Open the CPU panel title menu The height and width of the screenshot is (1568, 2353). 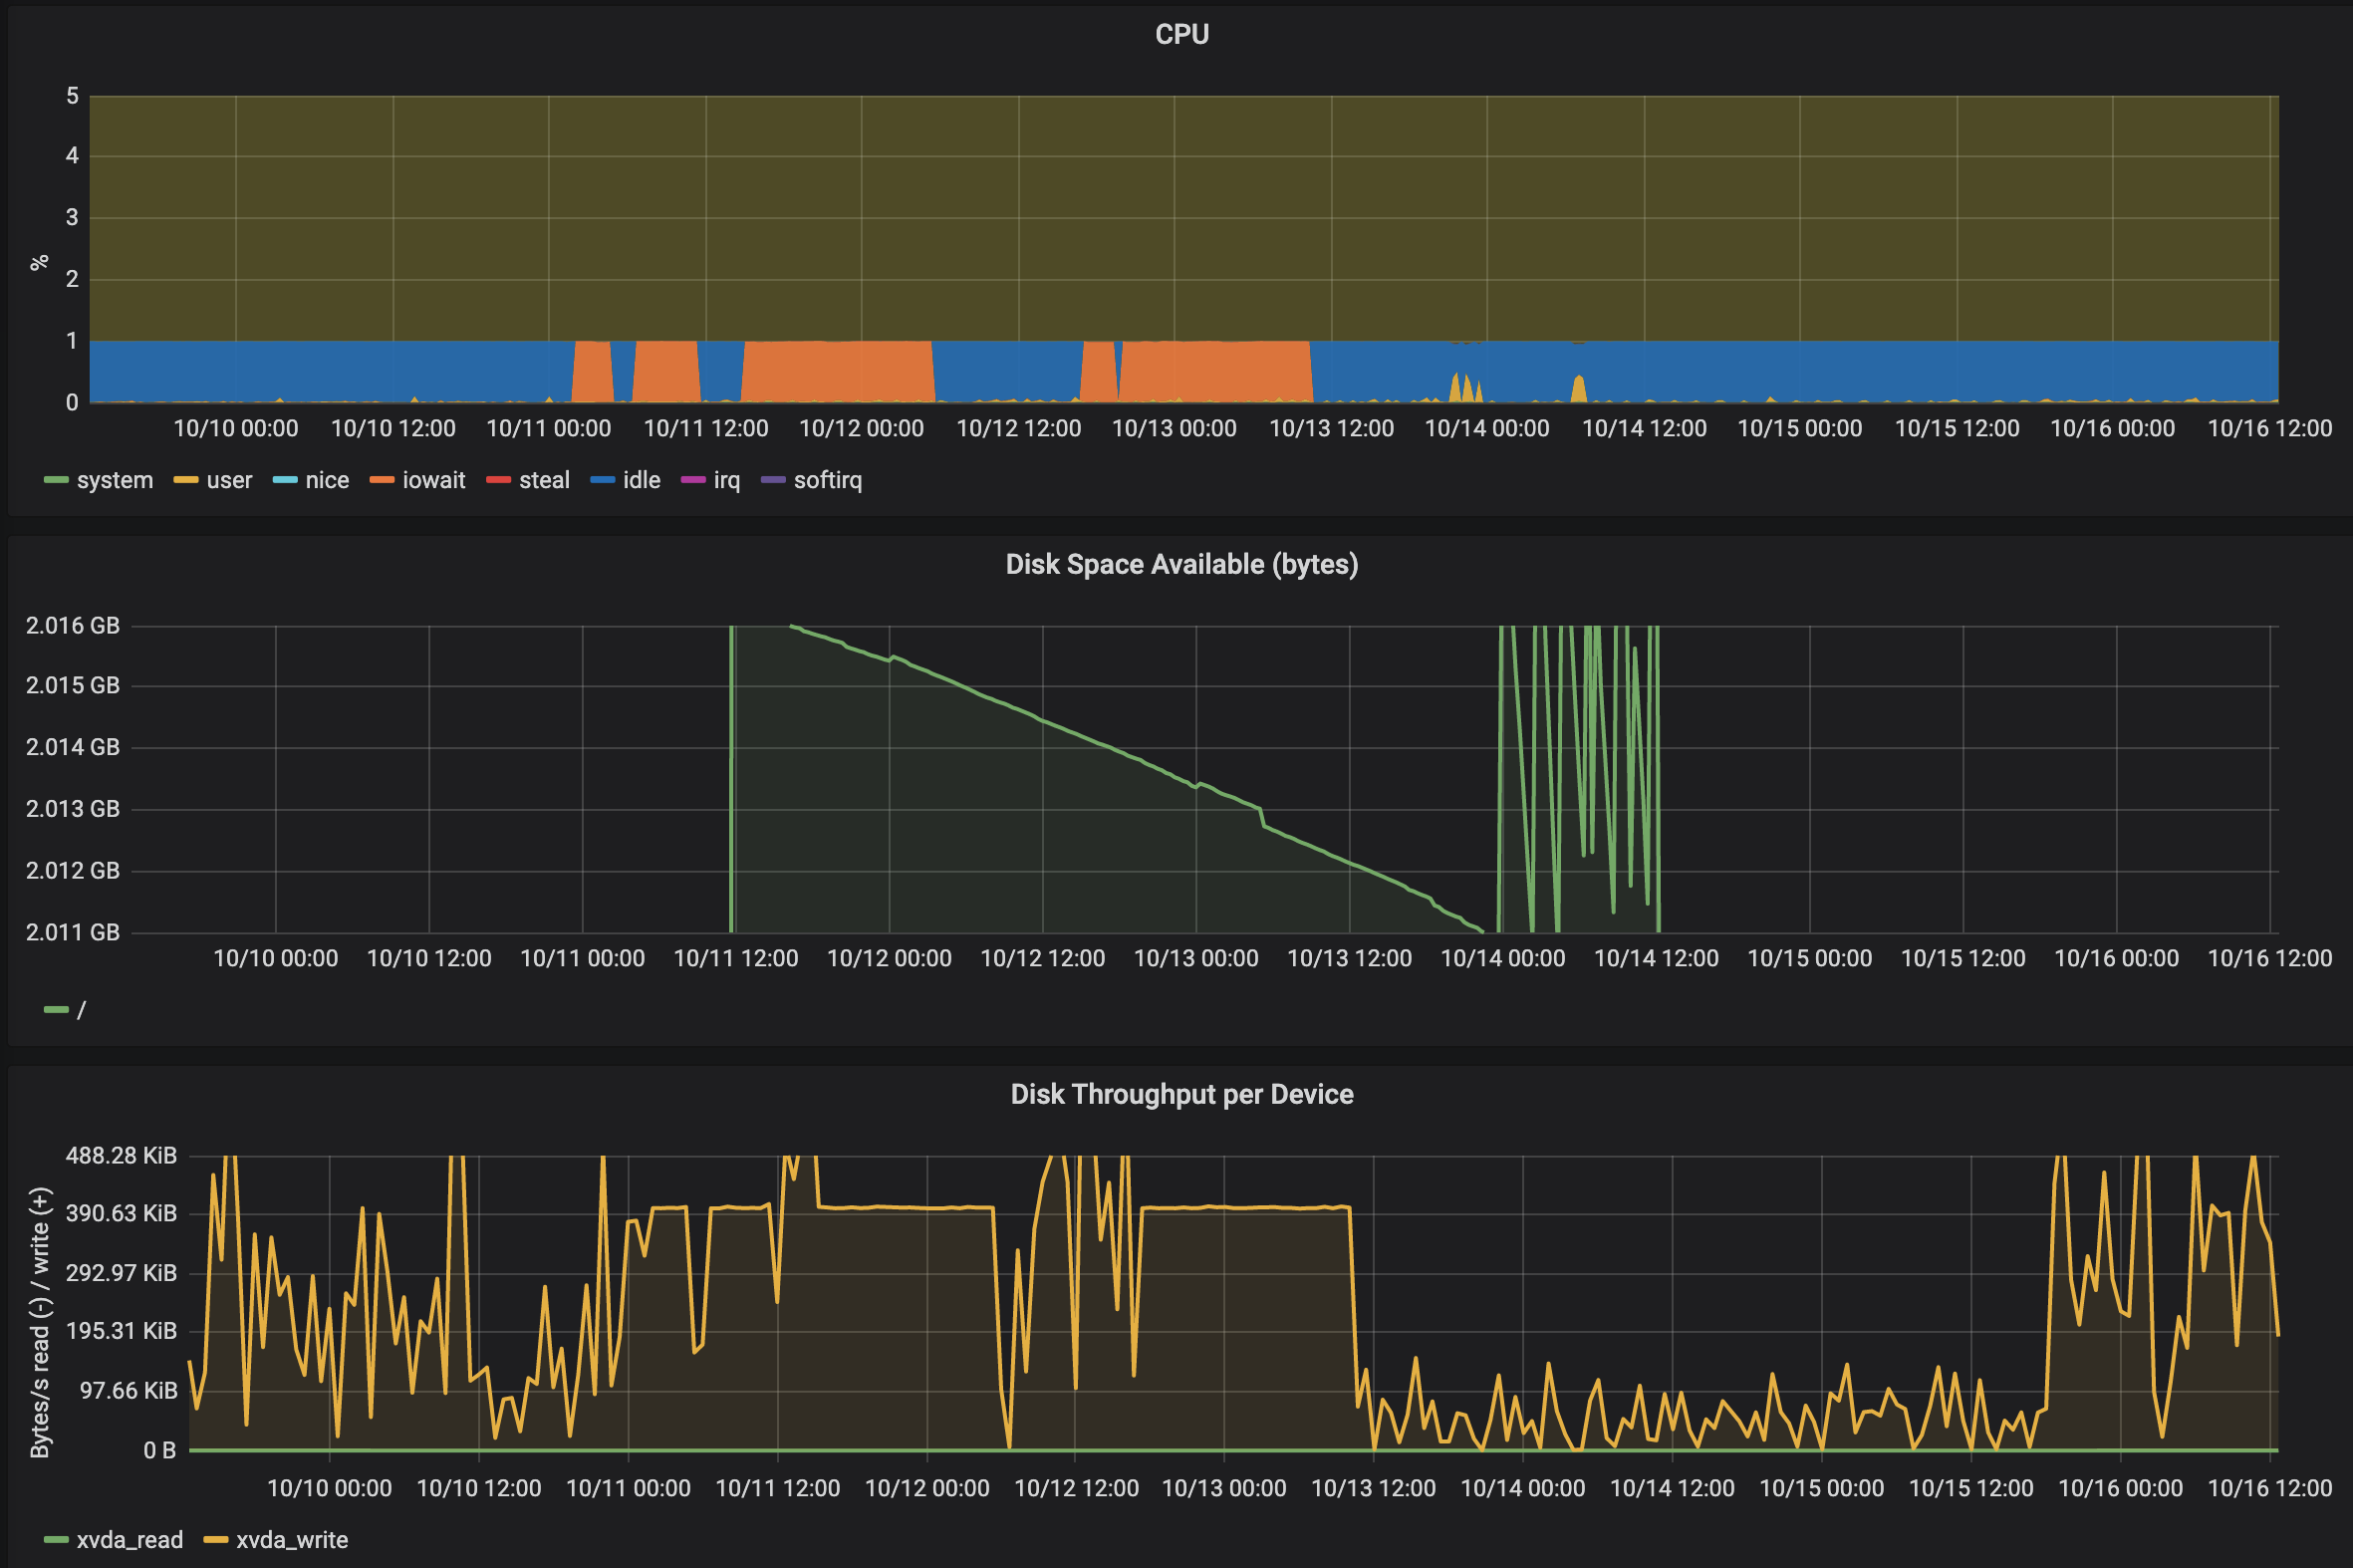point(1181,35)
